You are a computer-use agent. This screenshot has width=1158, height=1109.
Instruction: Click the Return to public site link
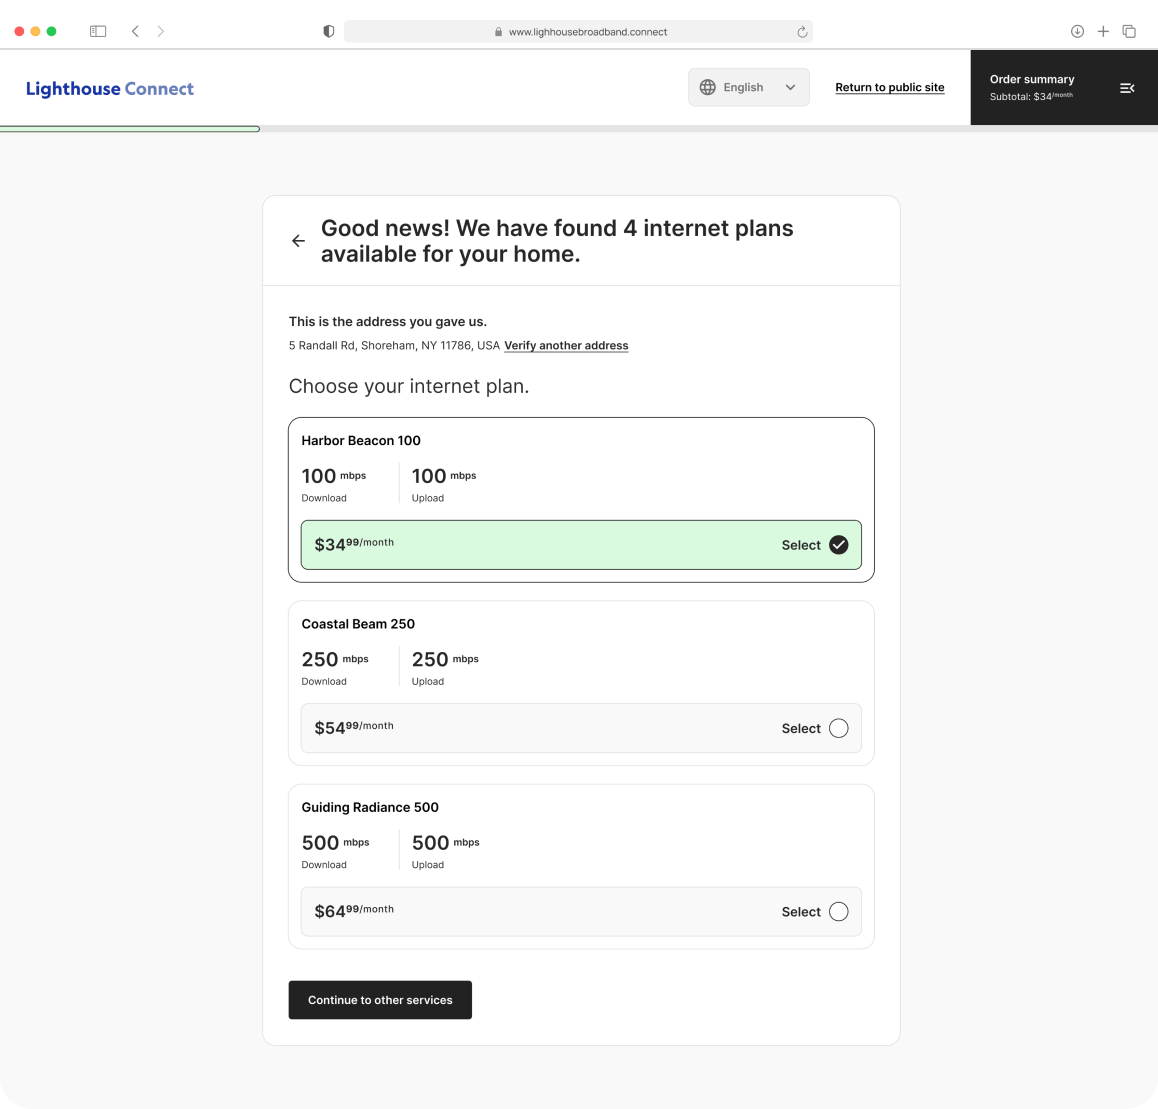pyautogui.click(x=889, y=88)
